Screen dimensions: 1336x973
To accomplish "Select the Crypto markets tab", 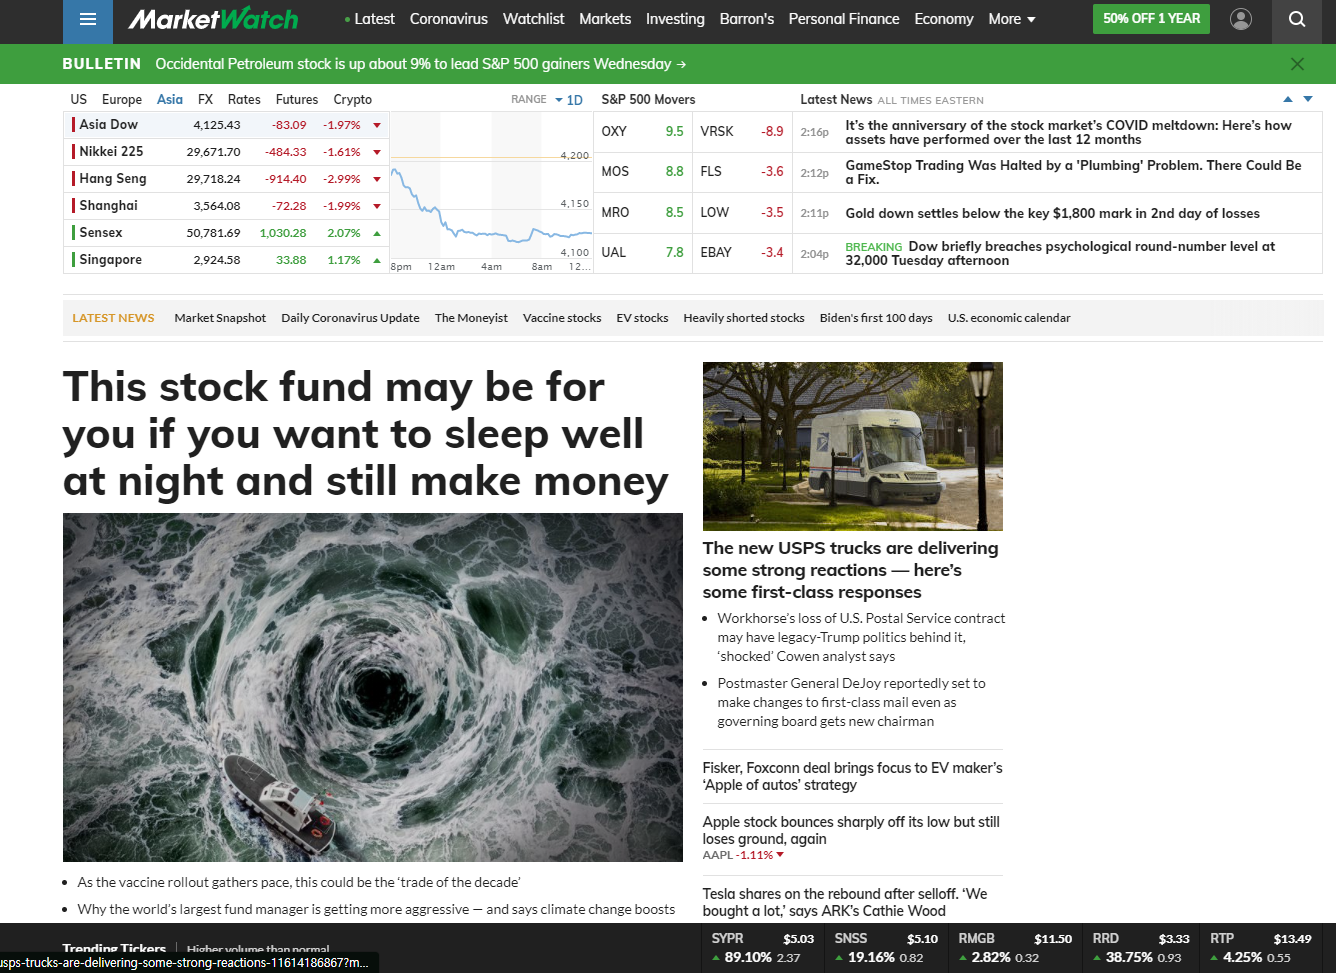I will tap(353, 99).
